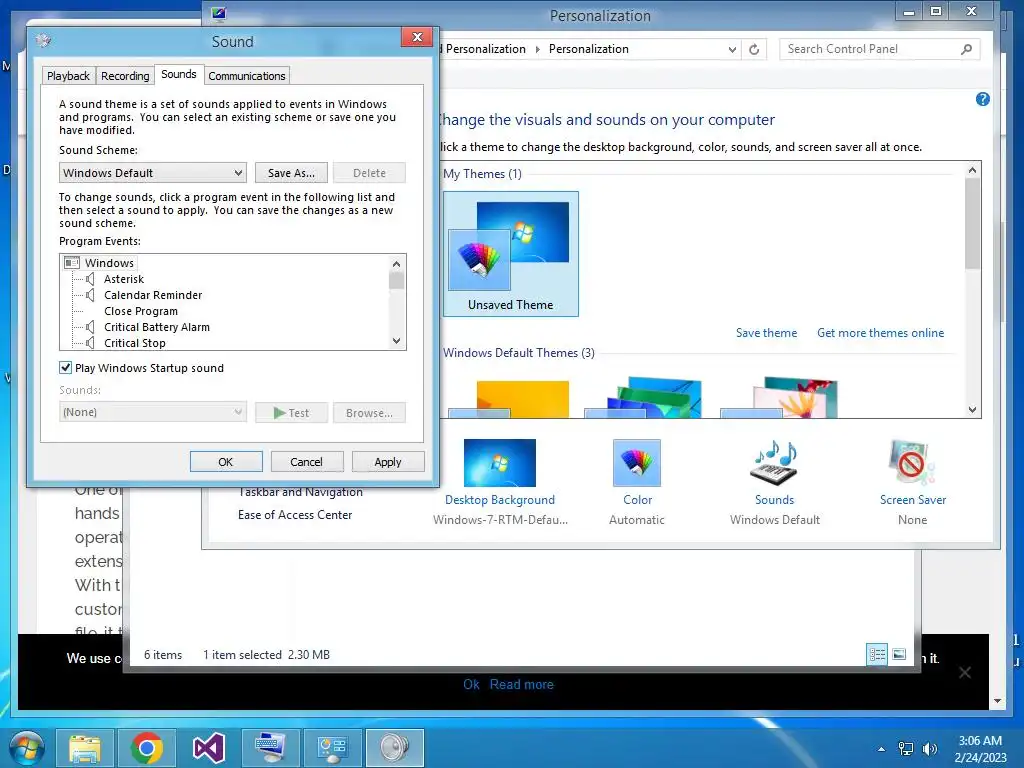This screenshot has width=1024, height=768.
Task: Open the Sound Scheme dropdown
Action: coord(153,173)
